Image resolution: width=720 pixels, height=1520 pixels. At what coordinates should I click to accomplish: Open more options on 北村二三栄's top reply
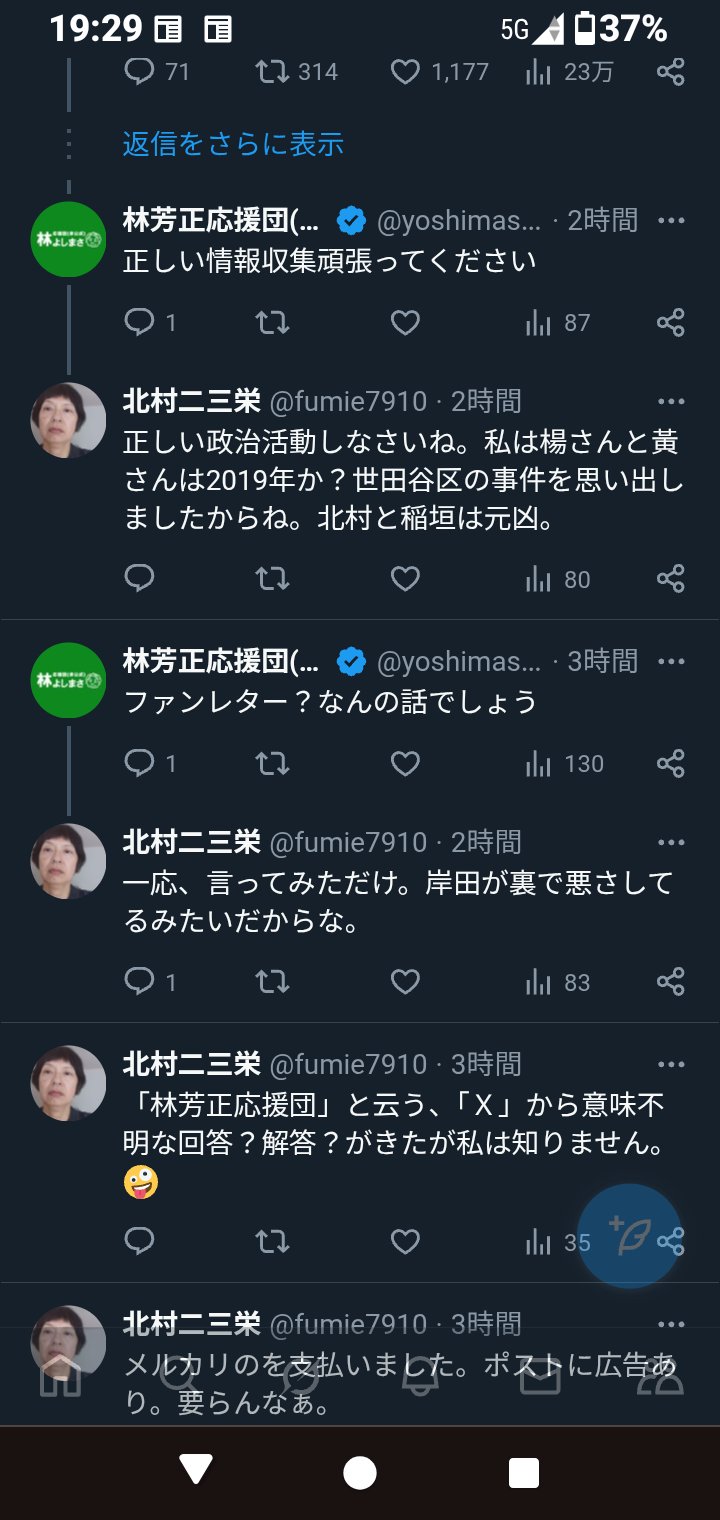(x=672, y=400)
